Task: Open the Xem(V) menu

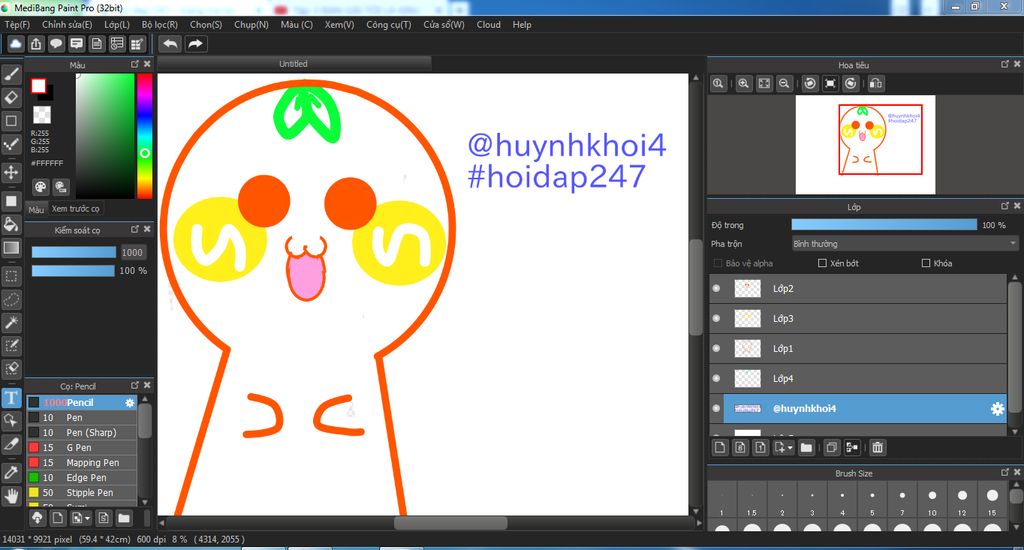Action: 340,25
